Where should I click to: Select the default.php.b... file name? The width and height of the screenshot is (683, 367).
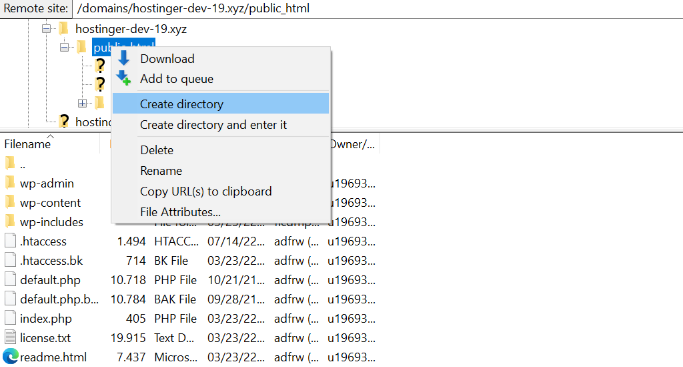pos(59,299)
